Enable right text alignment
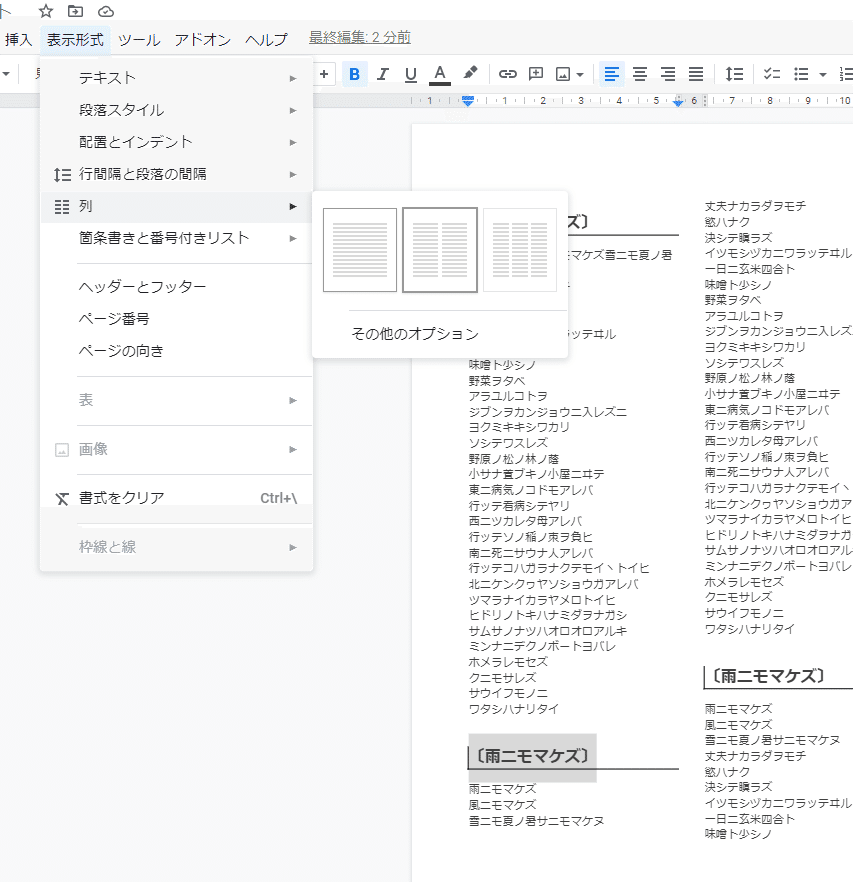Screen dimensions: 853x882 (x=666, y=74)
